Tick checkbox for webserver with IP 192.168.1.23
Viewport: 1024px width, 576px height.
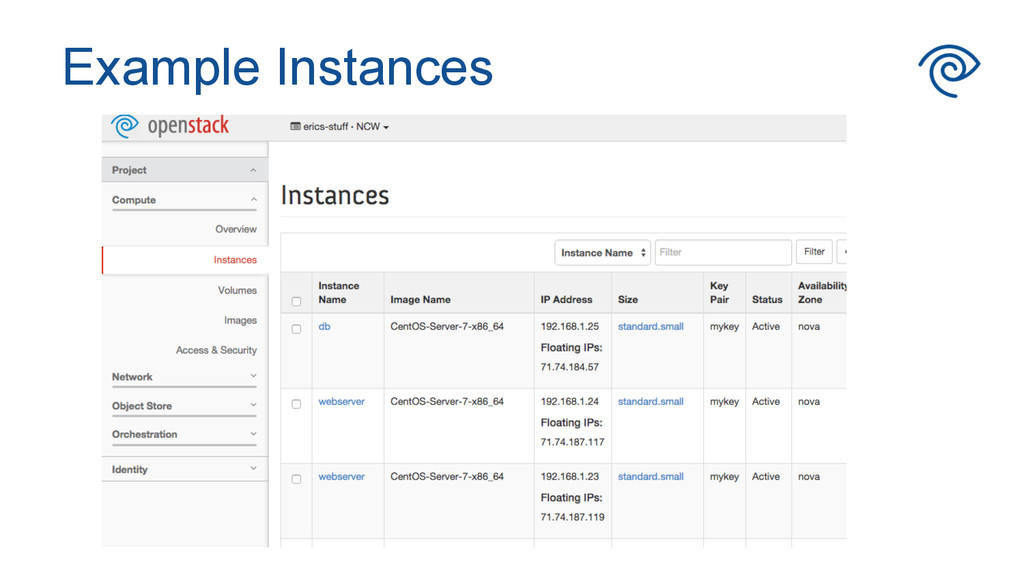296,479
